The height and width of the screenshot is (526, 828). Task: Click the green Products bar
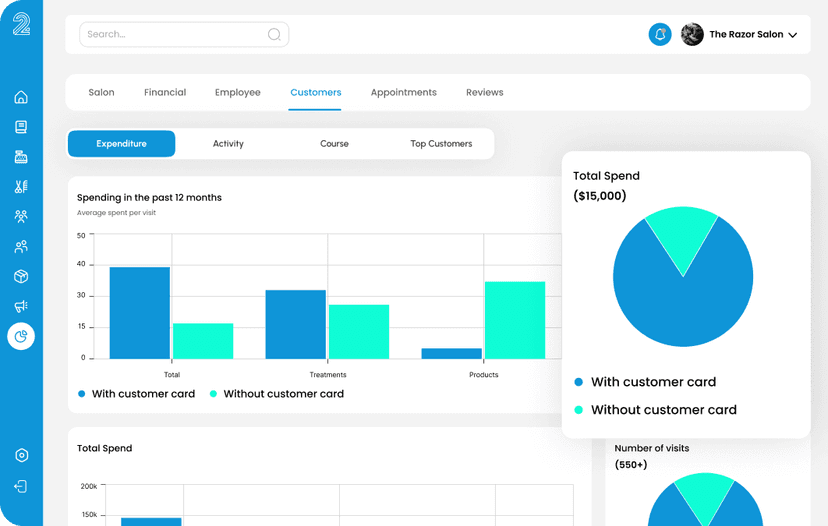[515, 321]
